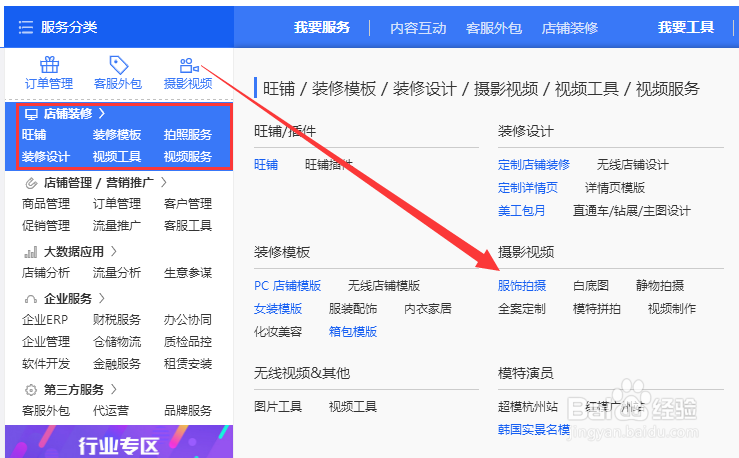
Task: Click the monitor icon beside 店铺装修
Action: [31, 114]
